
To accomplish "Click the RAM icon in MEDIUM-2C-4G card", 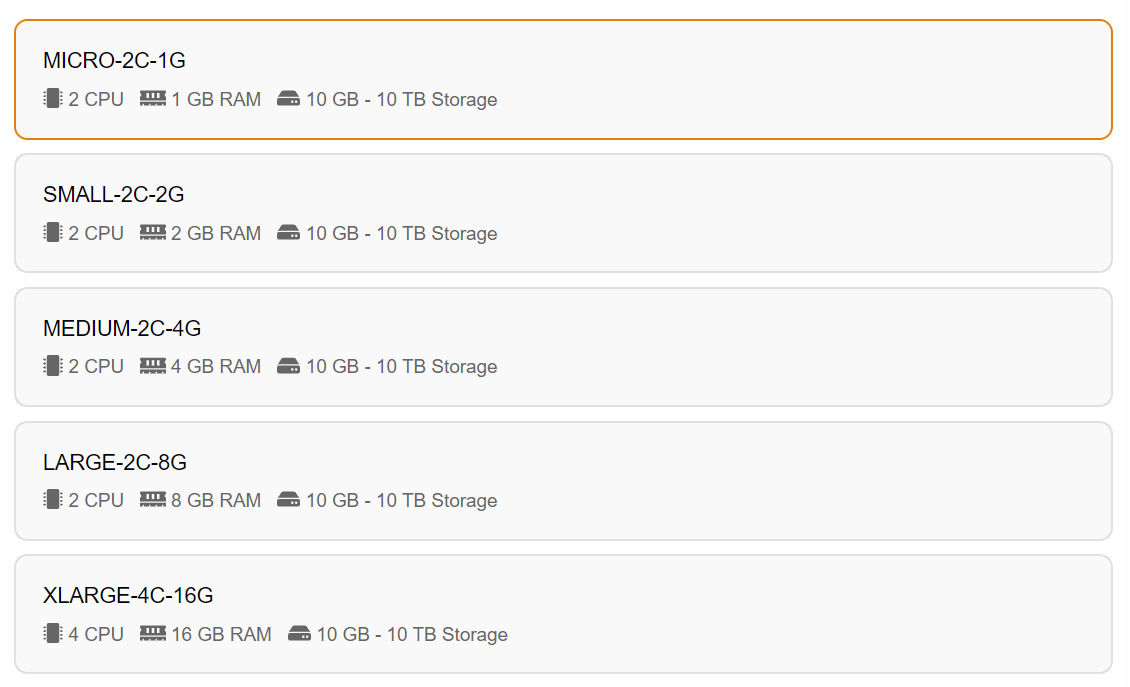I will pyautogui.click(x=153, y=366).
